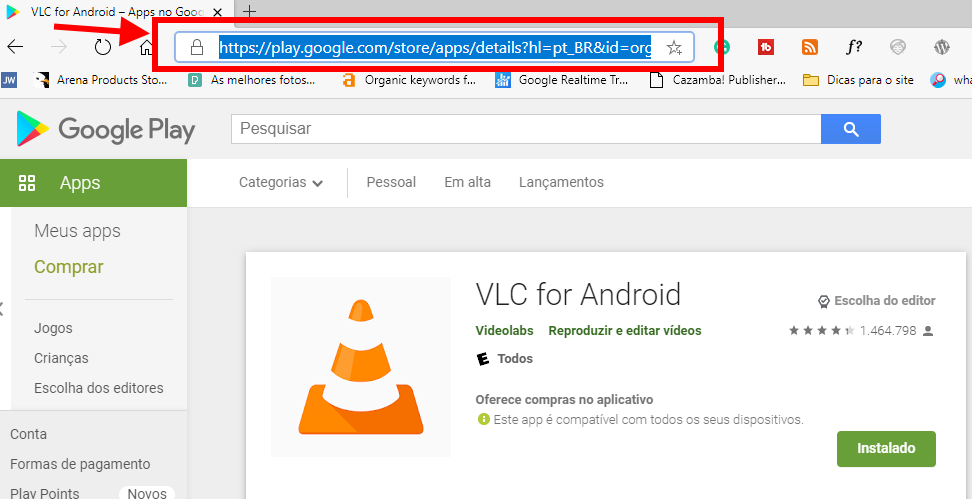972x499 pixels.
Task: Click the VLC for Android title text
Action: click(x=578, y=294)
